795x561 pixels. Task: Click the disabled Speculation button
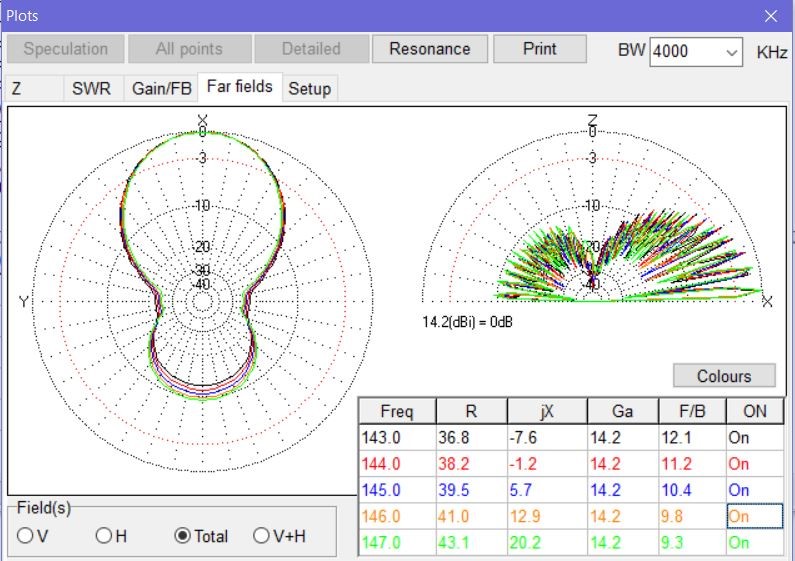coord(65,49)
